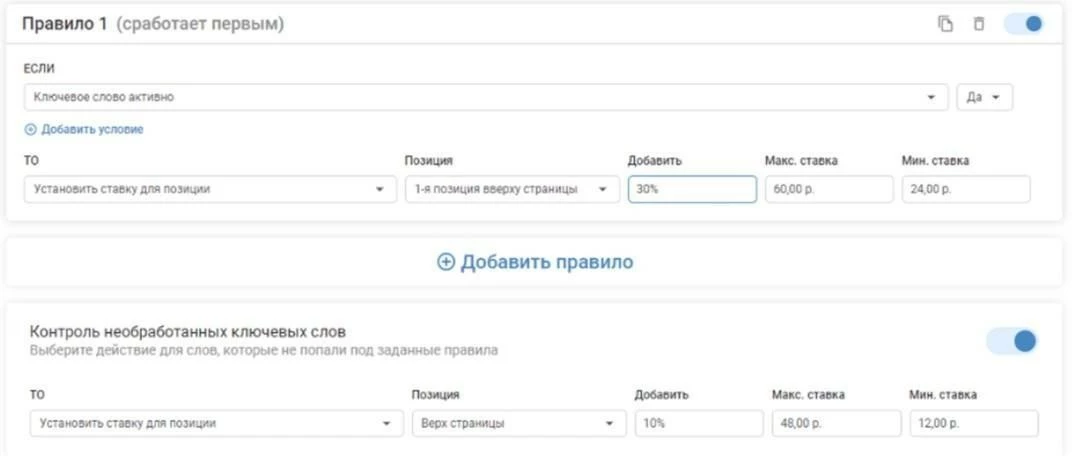
Task: Click the Макс. ставка field with 60,00 р.
Action: [x=829, y=190]
